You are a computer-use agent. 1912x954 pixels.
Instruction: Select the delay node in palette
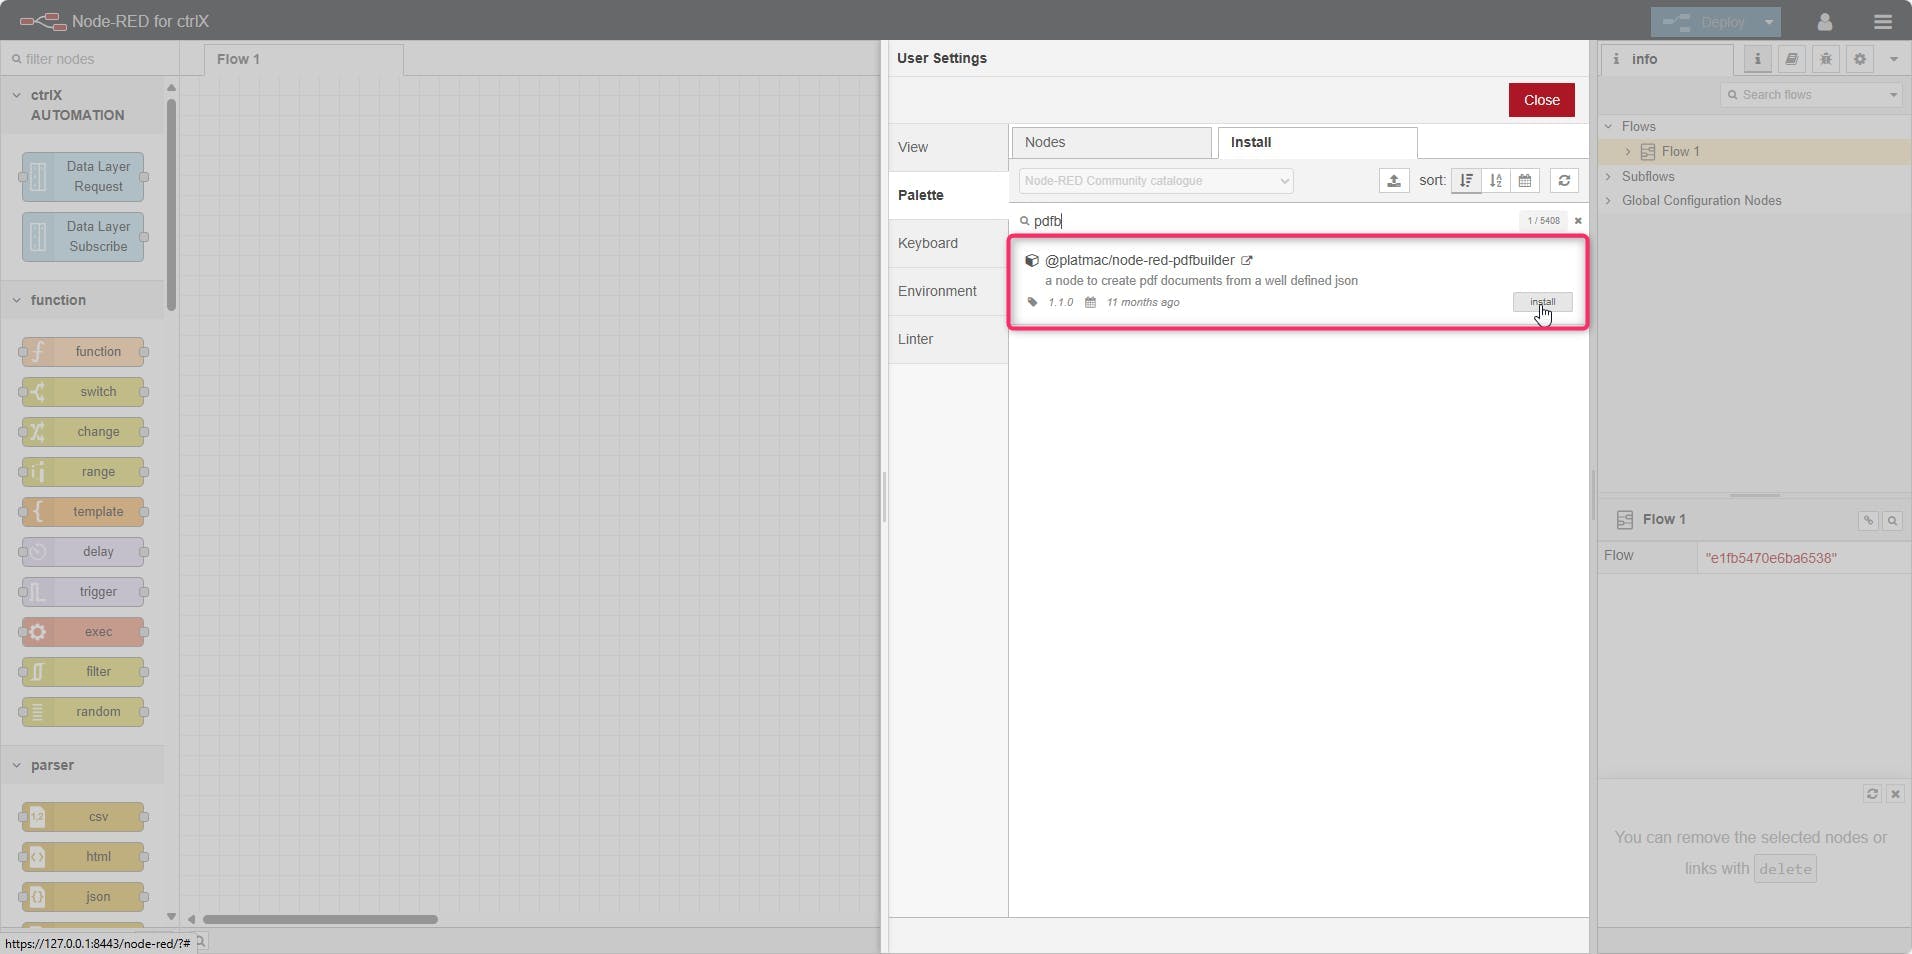click(83, 552)
